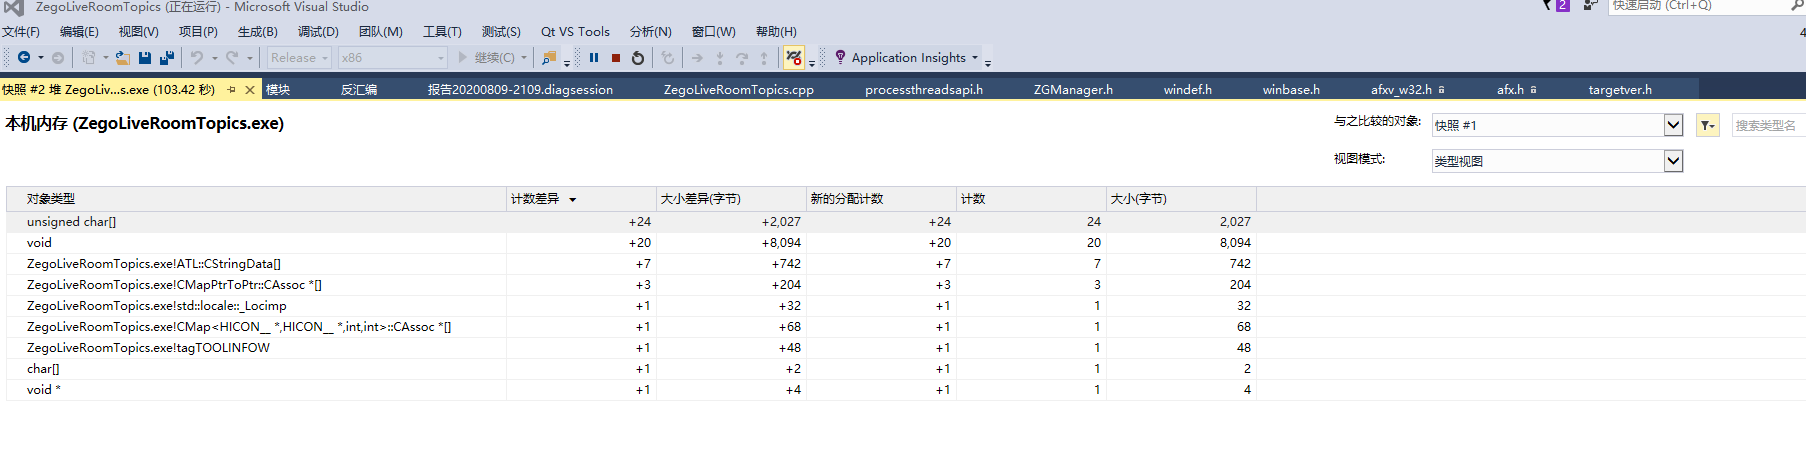Click the Show Next Statement arrow icon
Image resolution: width=1806 pixels, height=459 pixels.
tap(697, 58)
